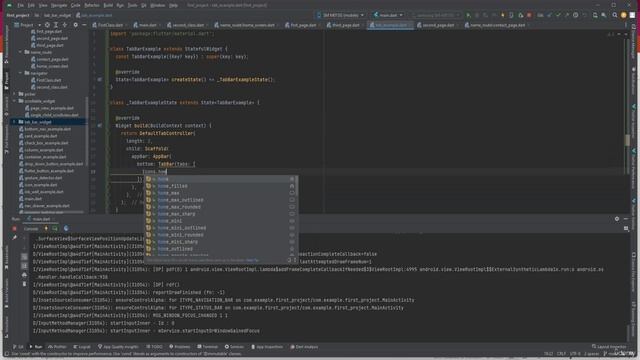Open the Edit menu
640x360 pixels.
pos(31,5)
